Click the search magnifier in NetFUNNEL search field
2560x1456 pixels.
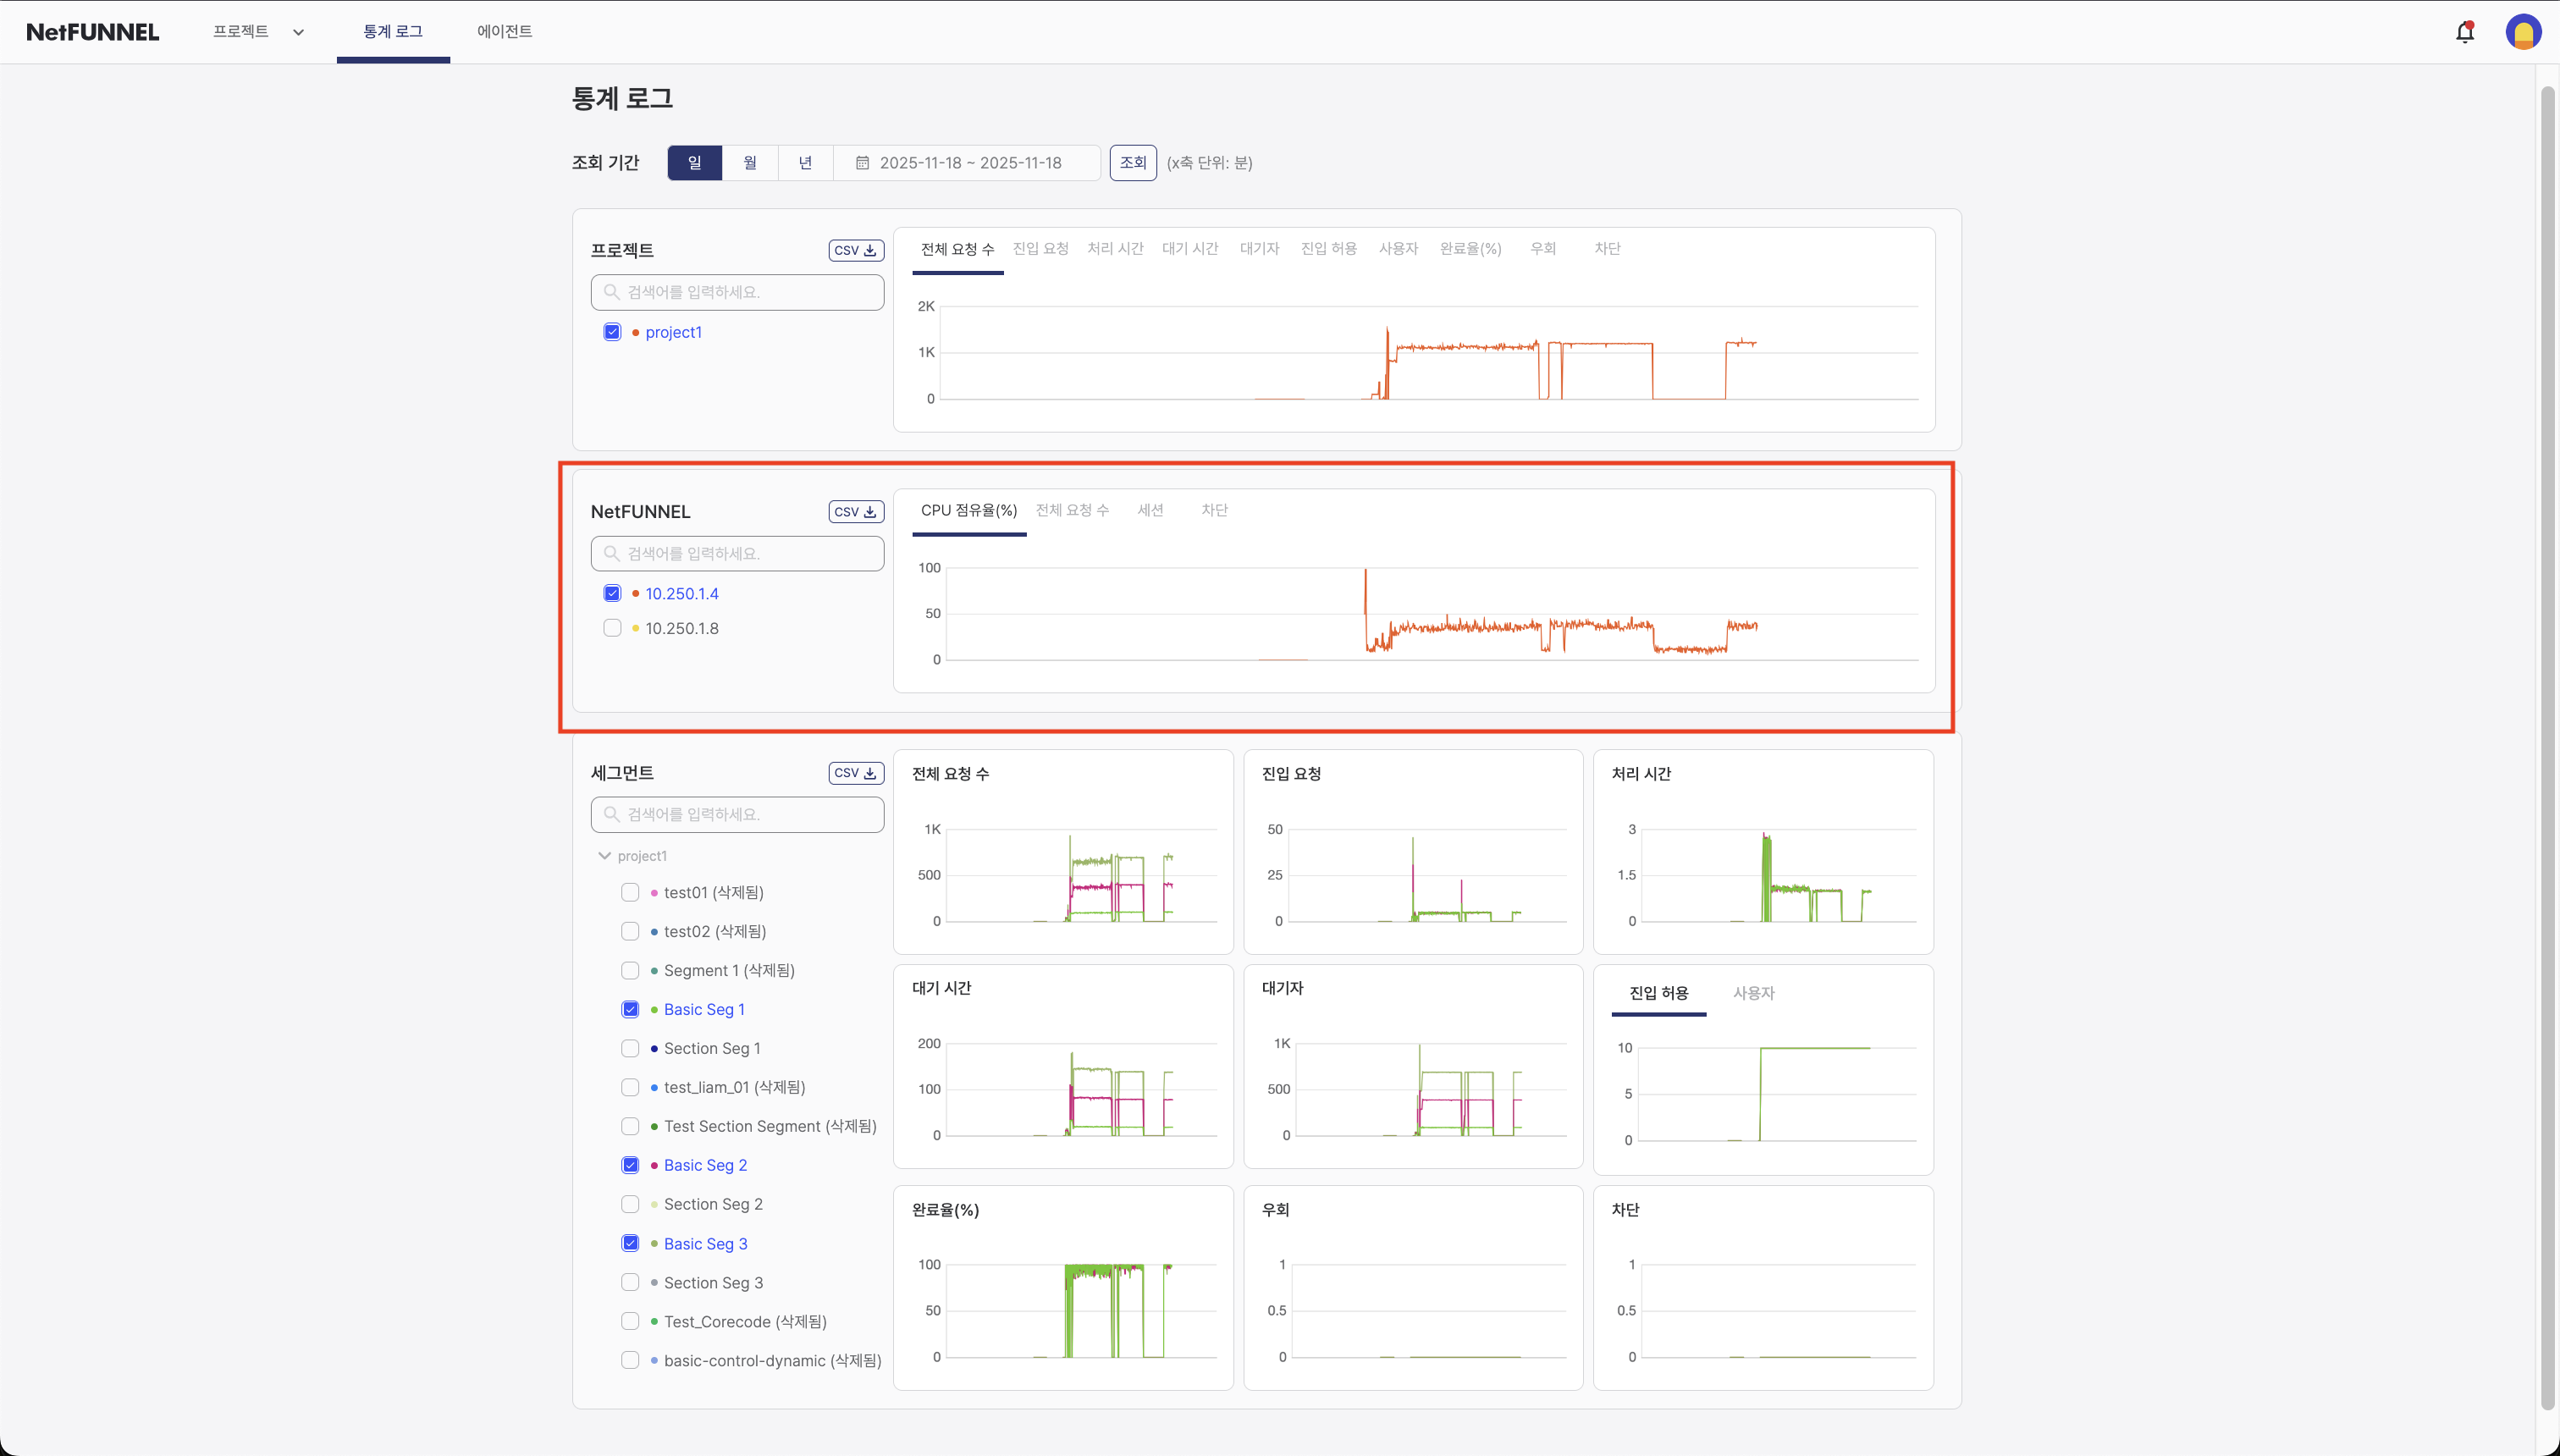[613, 553]
